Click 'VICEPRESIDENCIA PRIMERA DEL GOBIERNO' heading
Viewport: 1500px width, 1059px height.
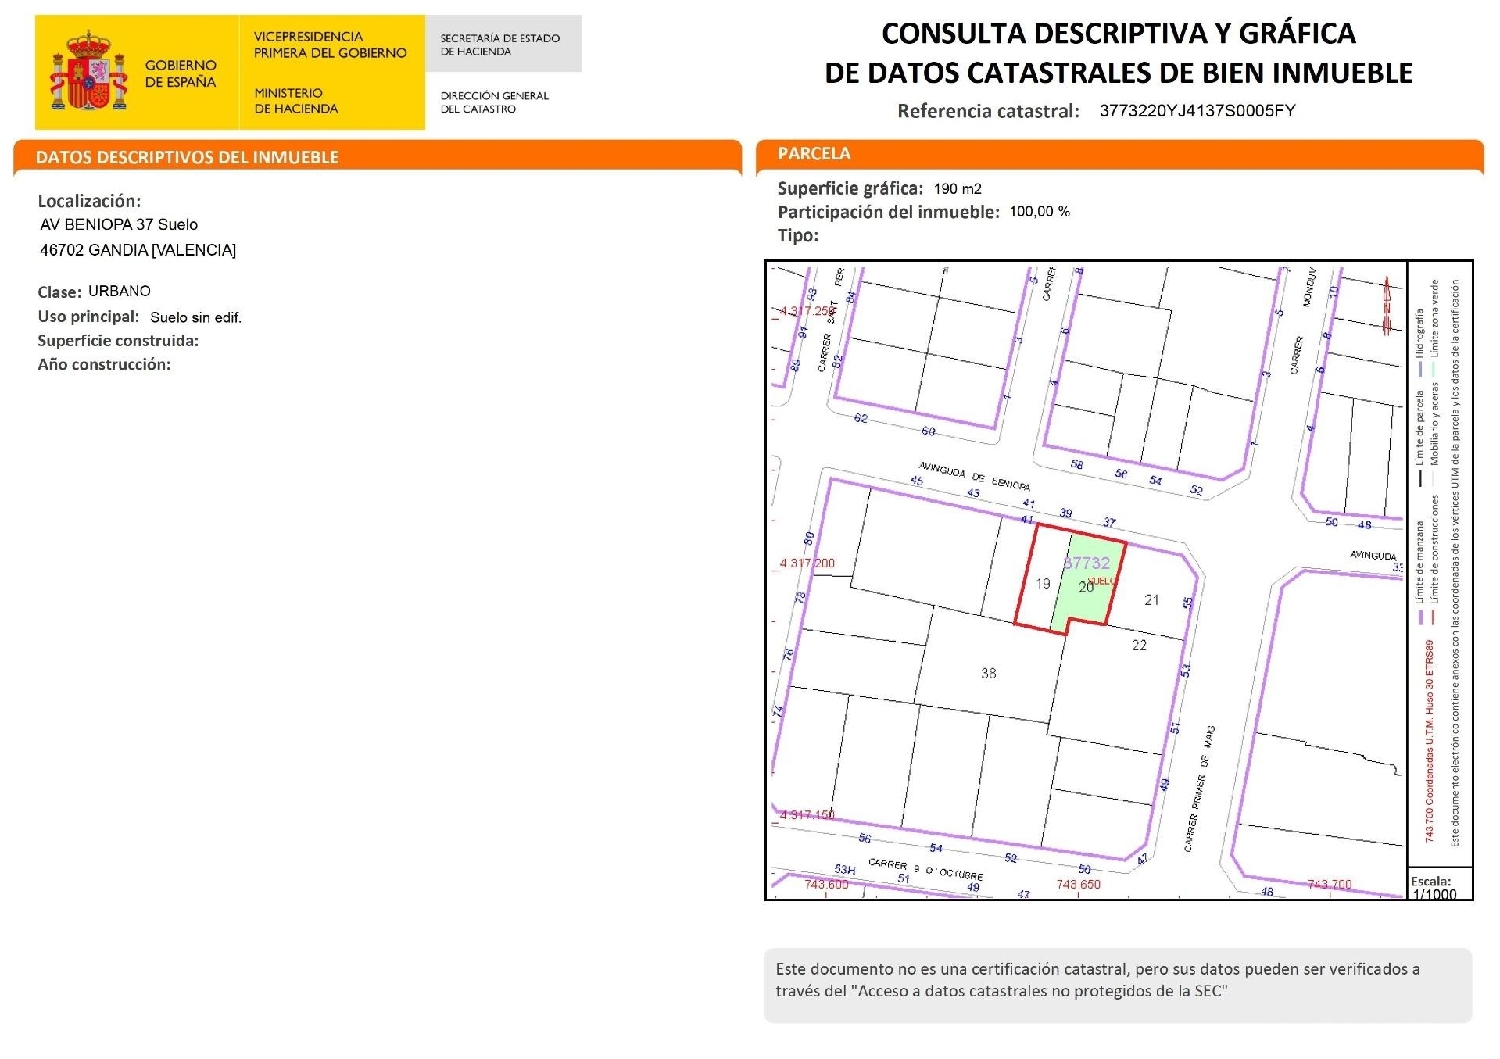click(x=330, y=44)
